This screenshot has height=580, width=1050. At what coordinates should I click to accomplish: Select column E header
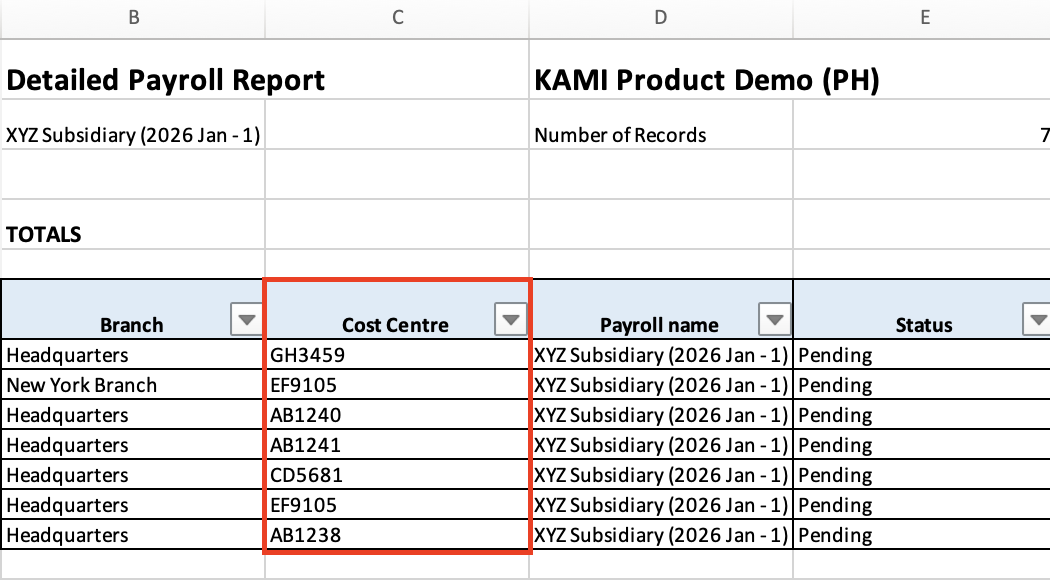tap(922, 18)
